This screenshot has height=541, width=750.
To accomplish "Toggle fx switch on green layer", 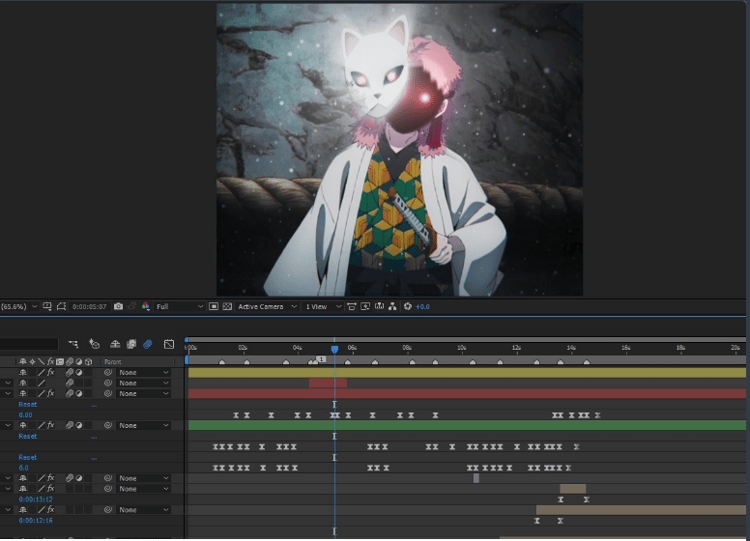I will (51, 425).
